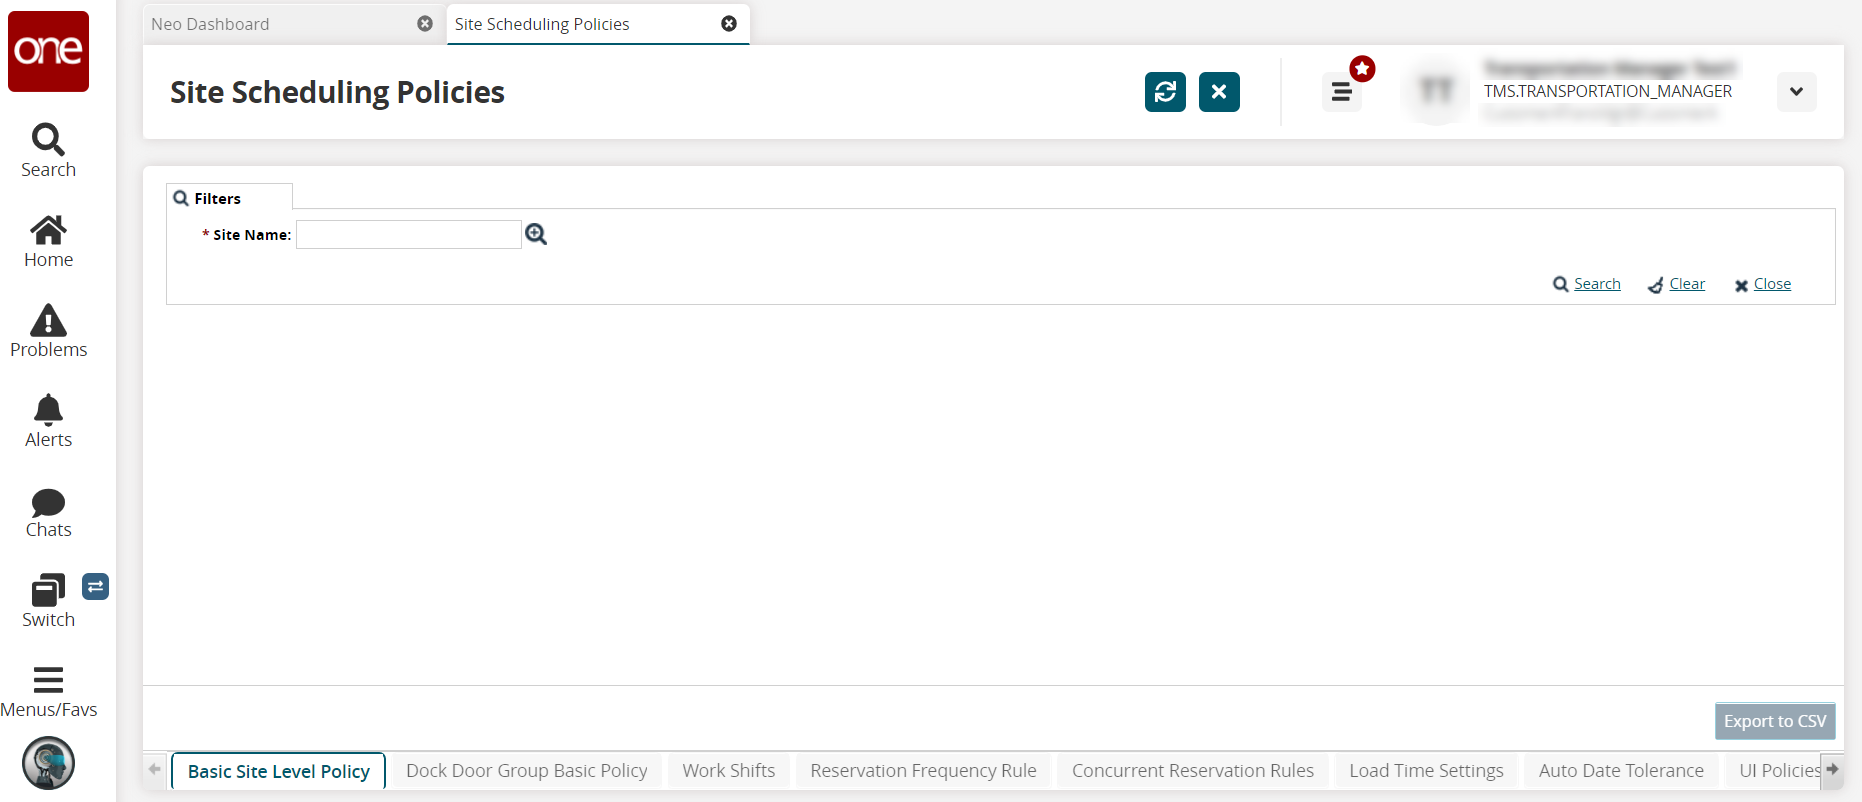Open Reservation Frequency Rule tab
The width and height of the screenshot is (1862, 802).
923,771
